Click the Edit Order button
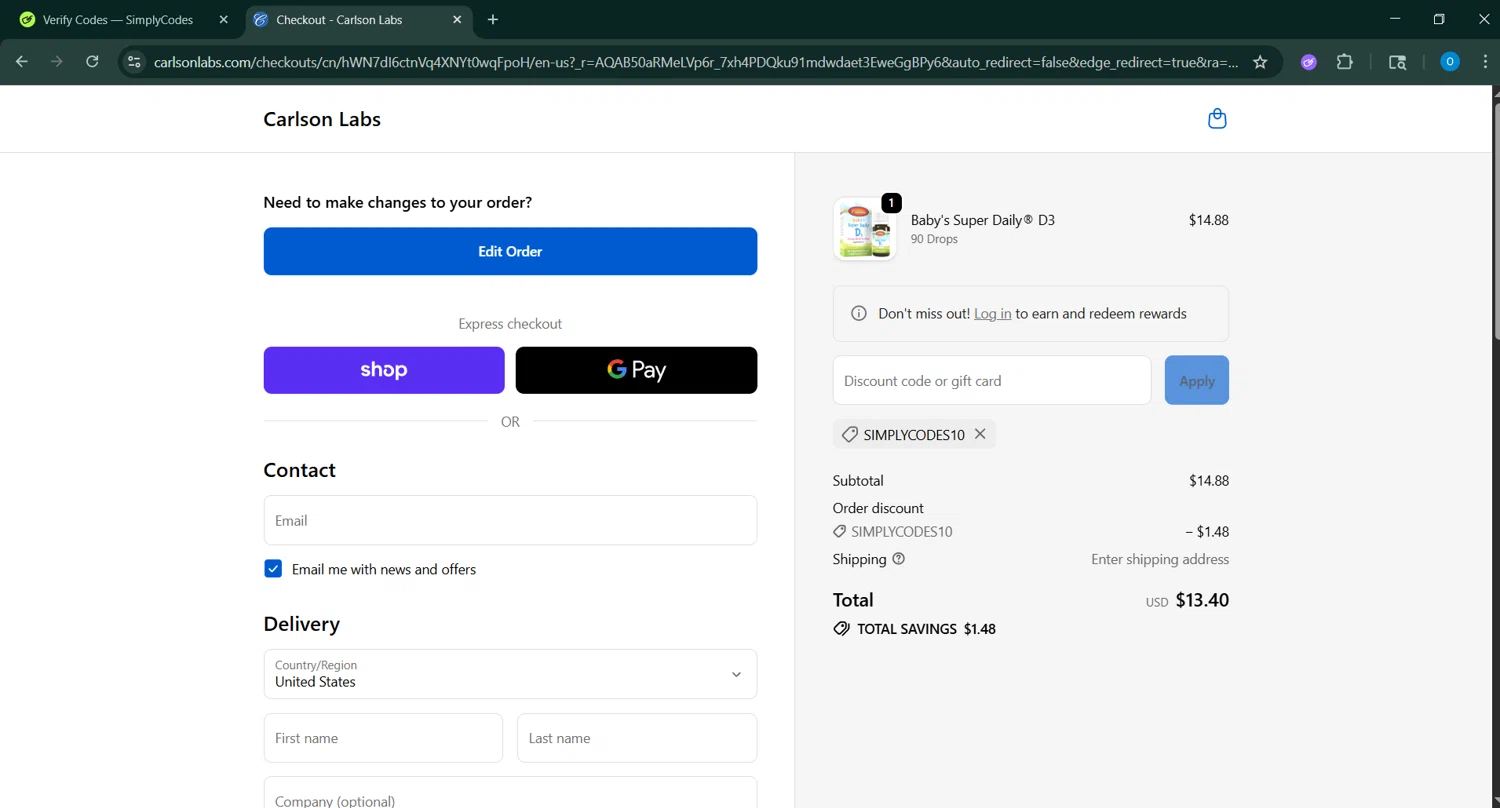Screen dimensions: 1500x808 coord(510,251)
